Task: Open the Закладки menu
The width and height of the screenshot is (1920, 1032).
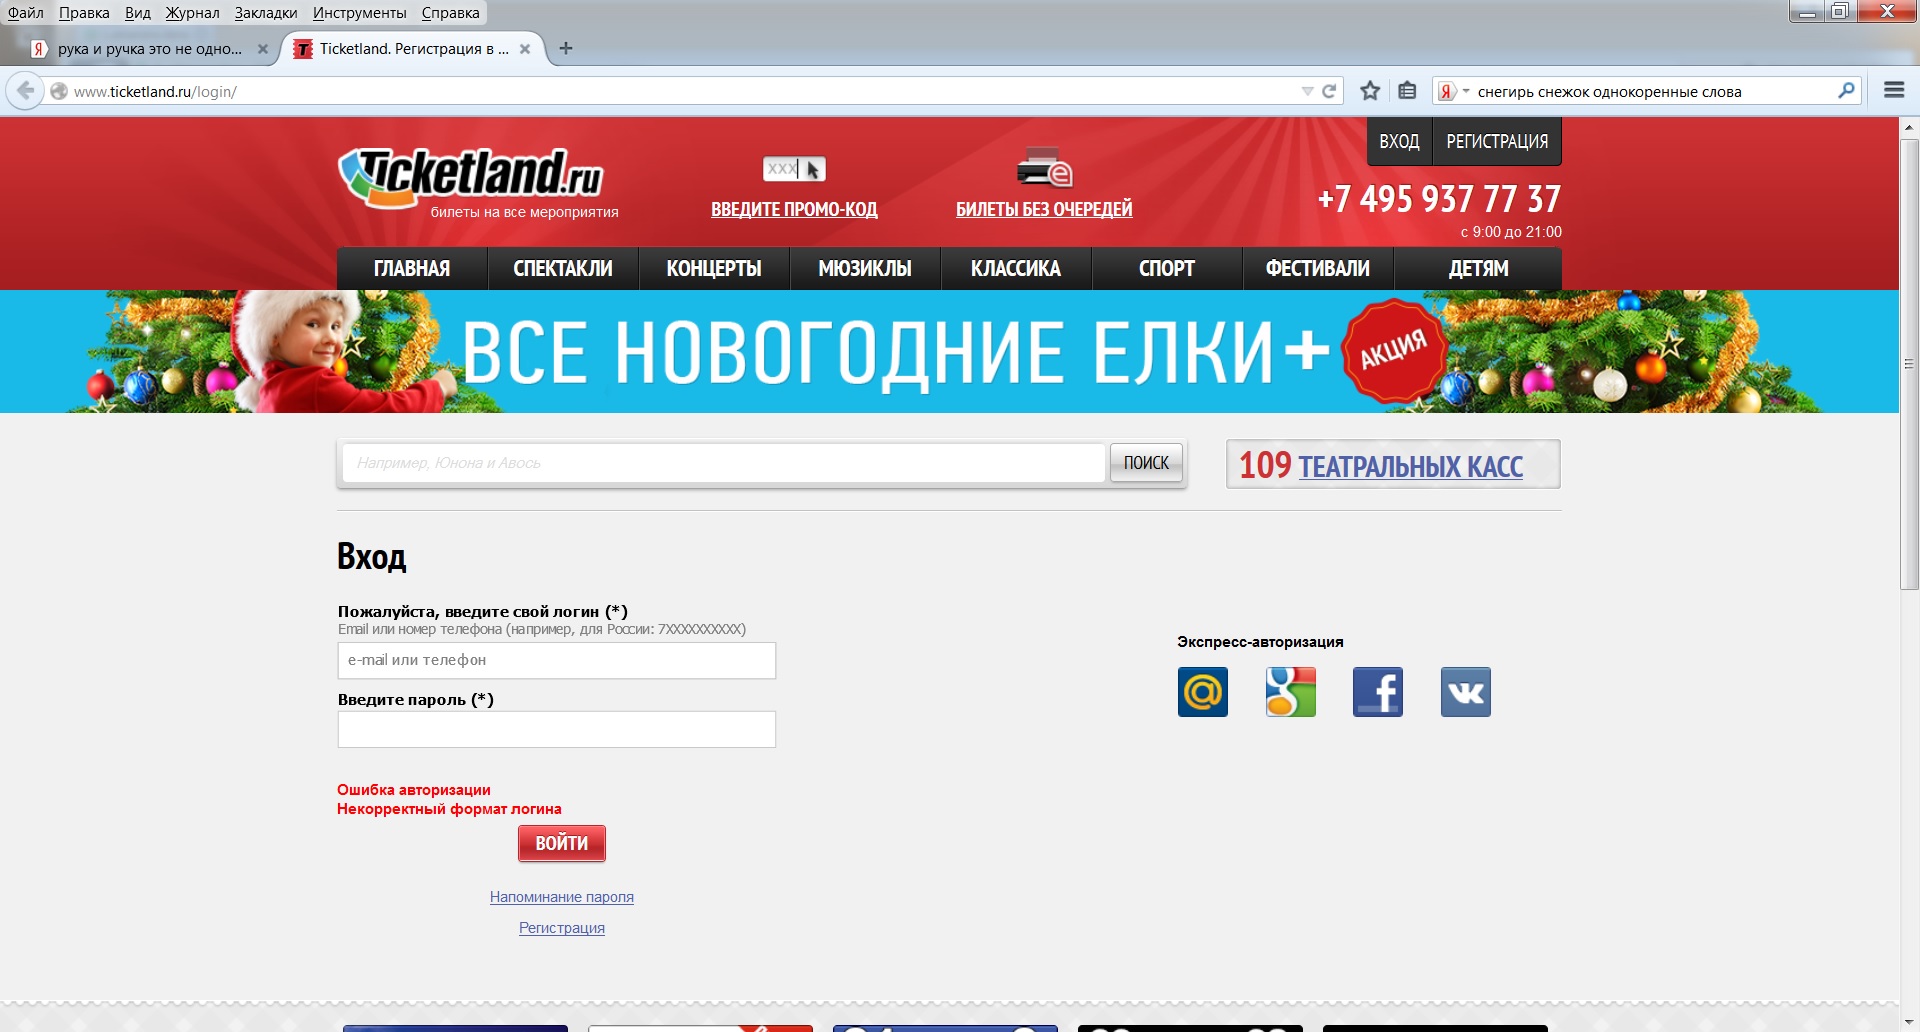Action: pyautogui.click(x=266, y=13)
